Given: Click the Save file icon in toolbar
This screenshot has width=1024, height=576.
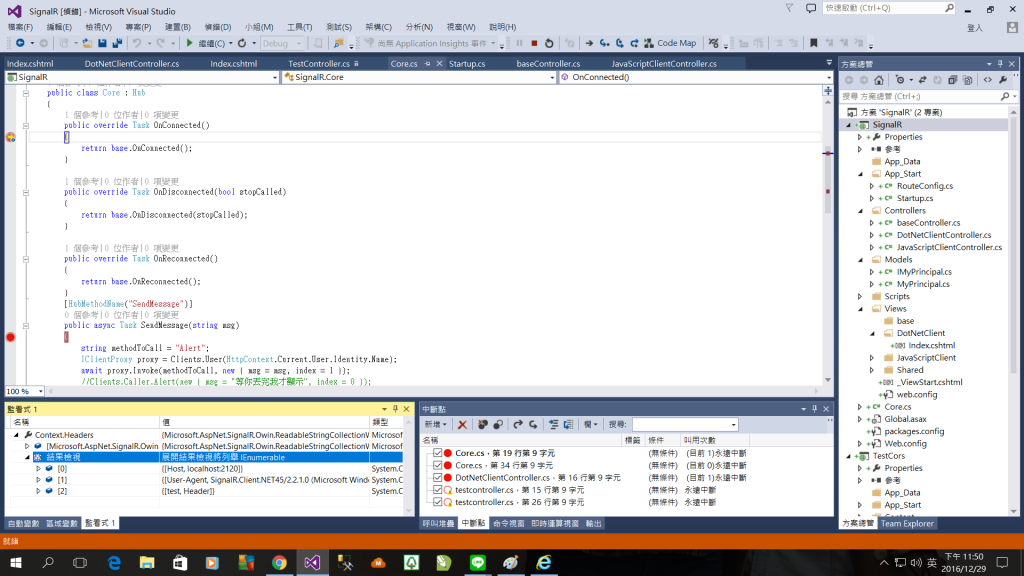Looking at the screenshot, I should 102,43.
